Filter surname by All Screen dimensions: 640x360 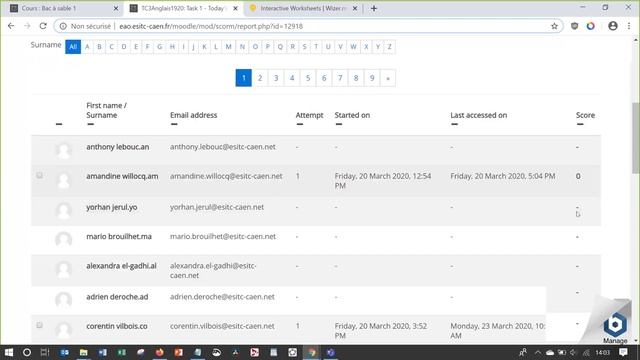(73, 47)
